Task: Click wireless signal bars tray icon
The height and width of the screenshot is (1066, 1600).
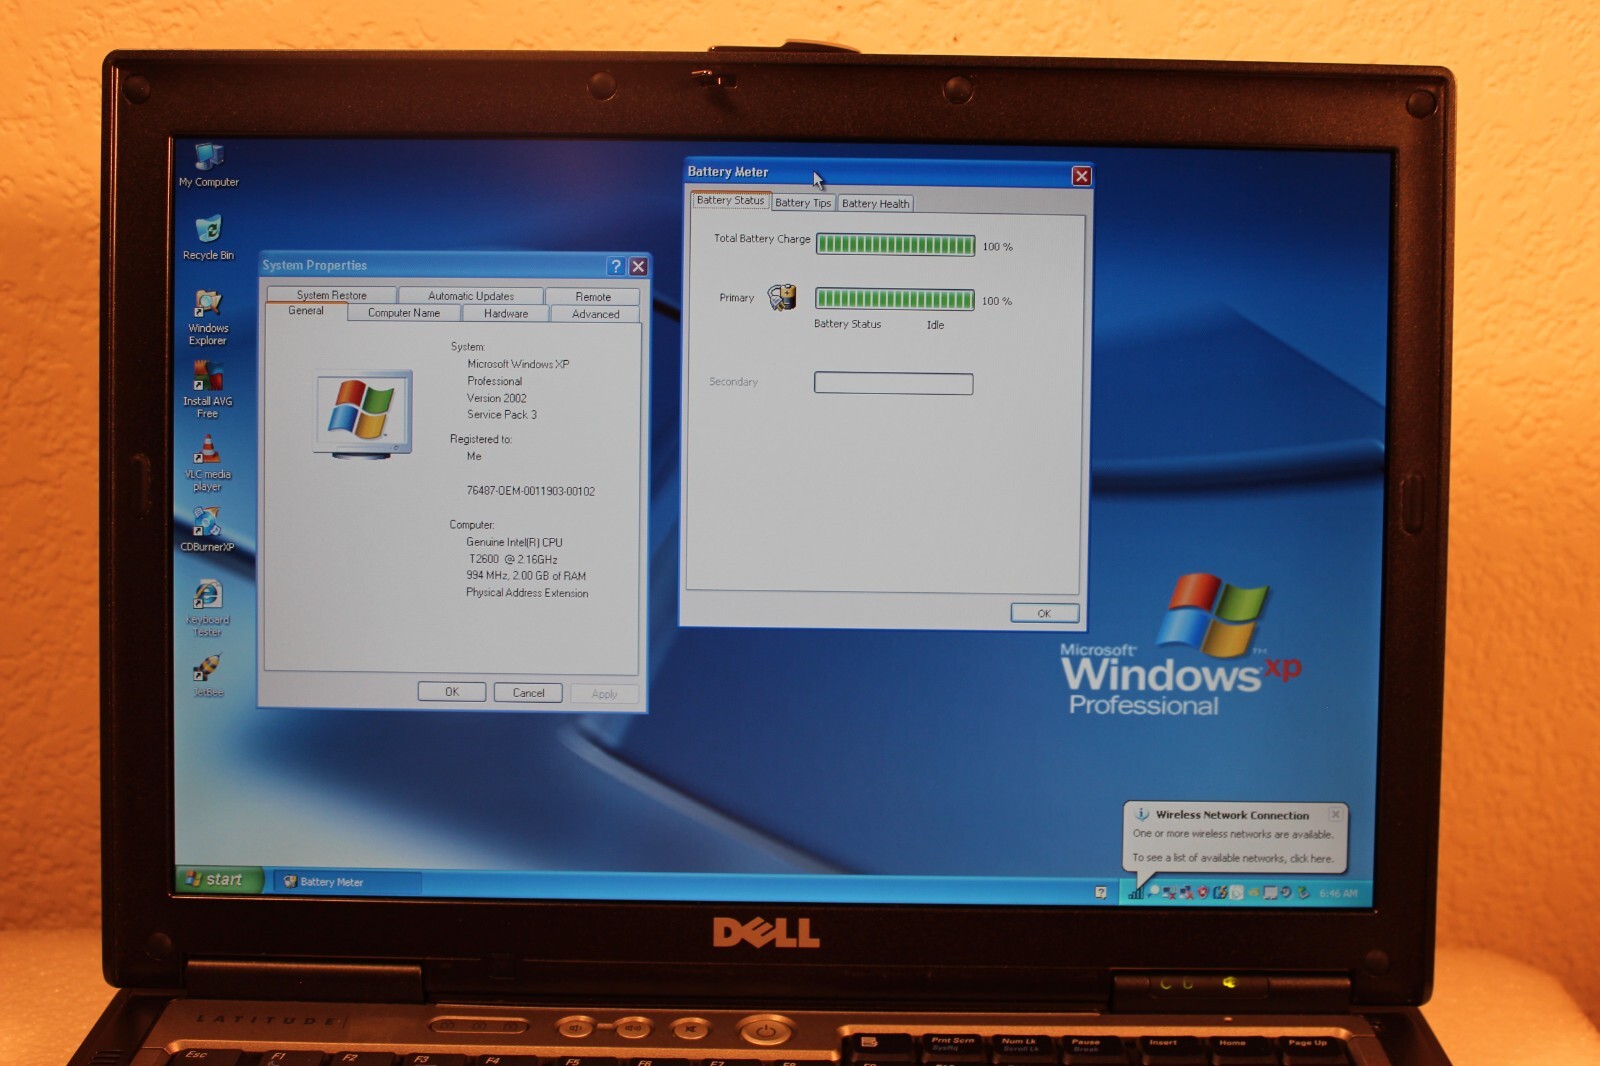Action: pos(1136,892)
